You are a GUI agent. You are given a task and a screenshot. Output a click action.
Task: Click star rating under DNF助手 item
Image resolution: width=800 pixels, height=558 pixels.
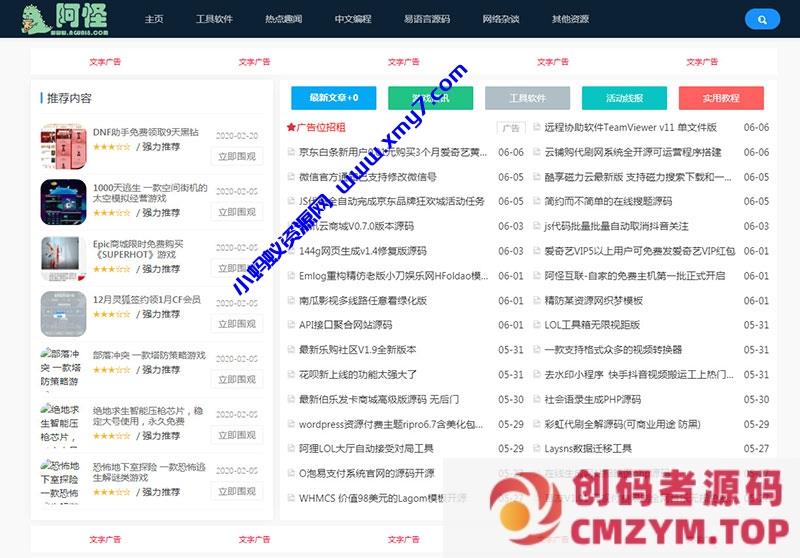point(111,147)
